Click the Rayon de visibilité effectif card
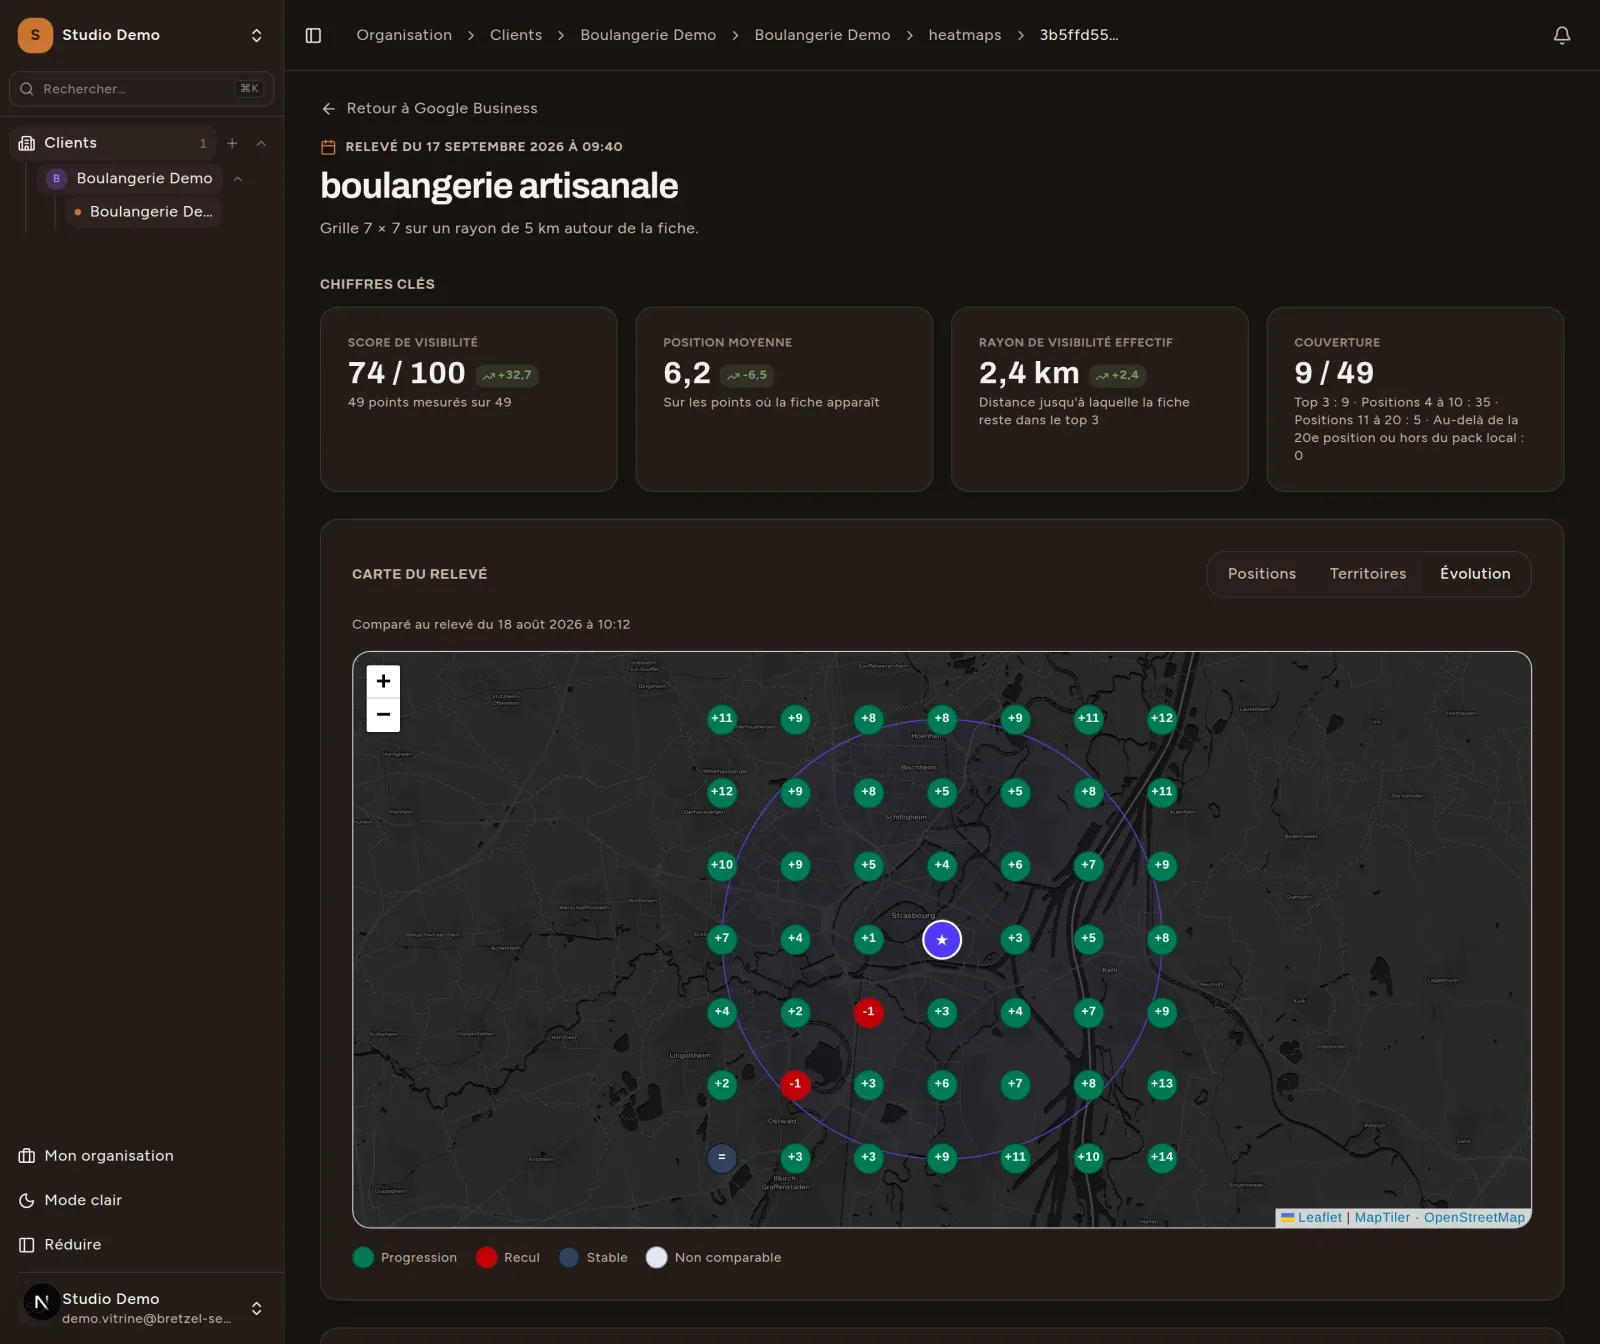 point(1099,399)
